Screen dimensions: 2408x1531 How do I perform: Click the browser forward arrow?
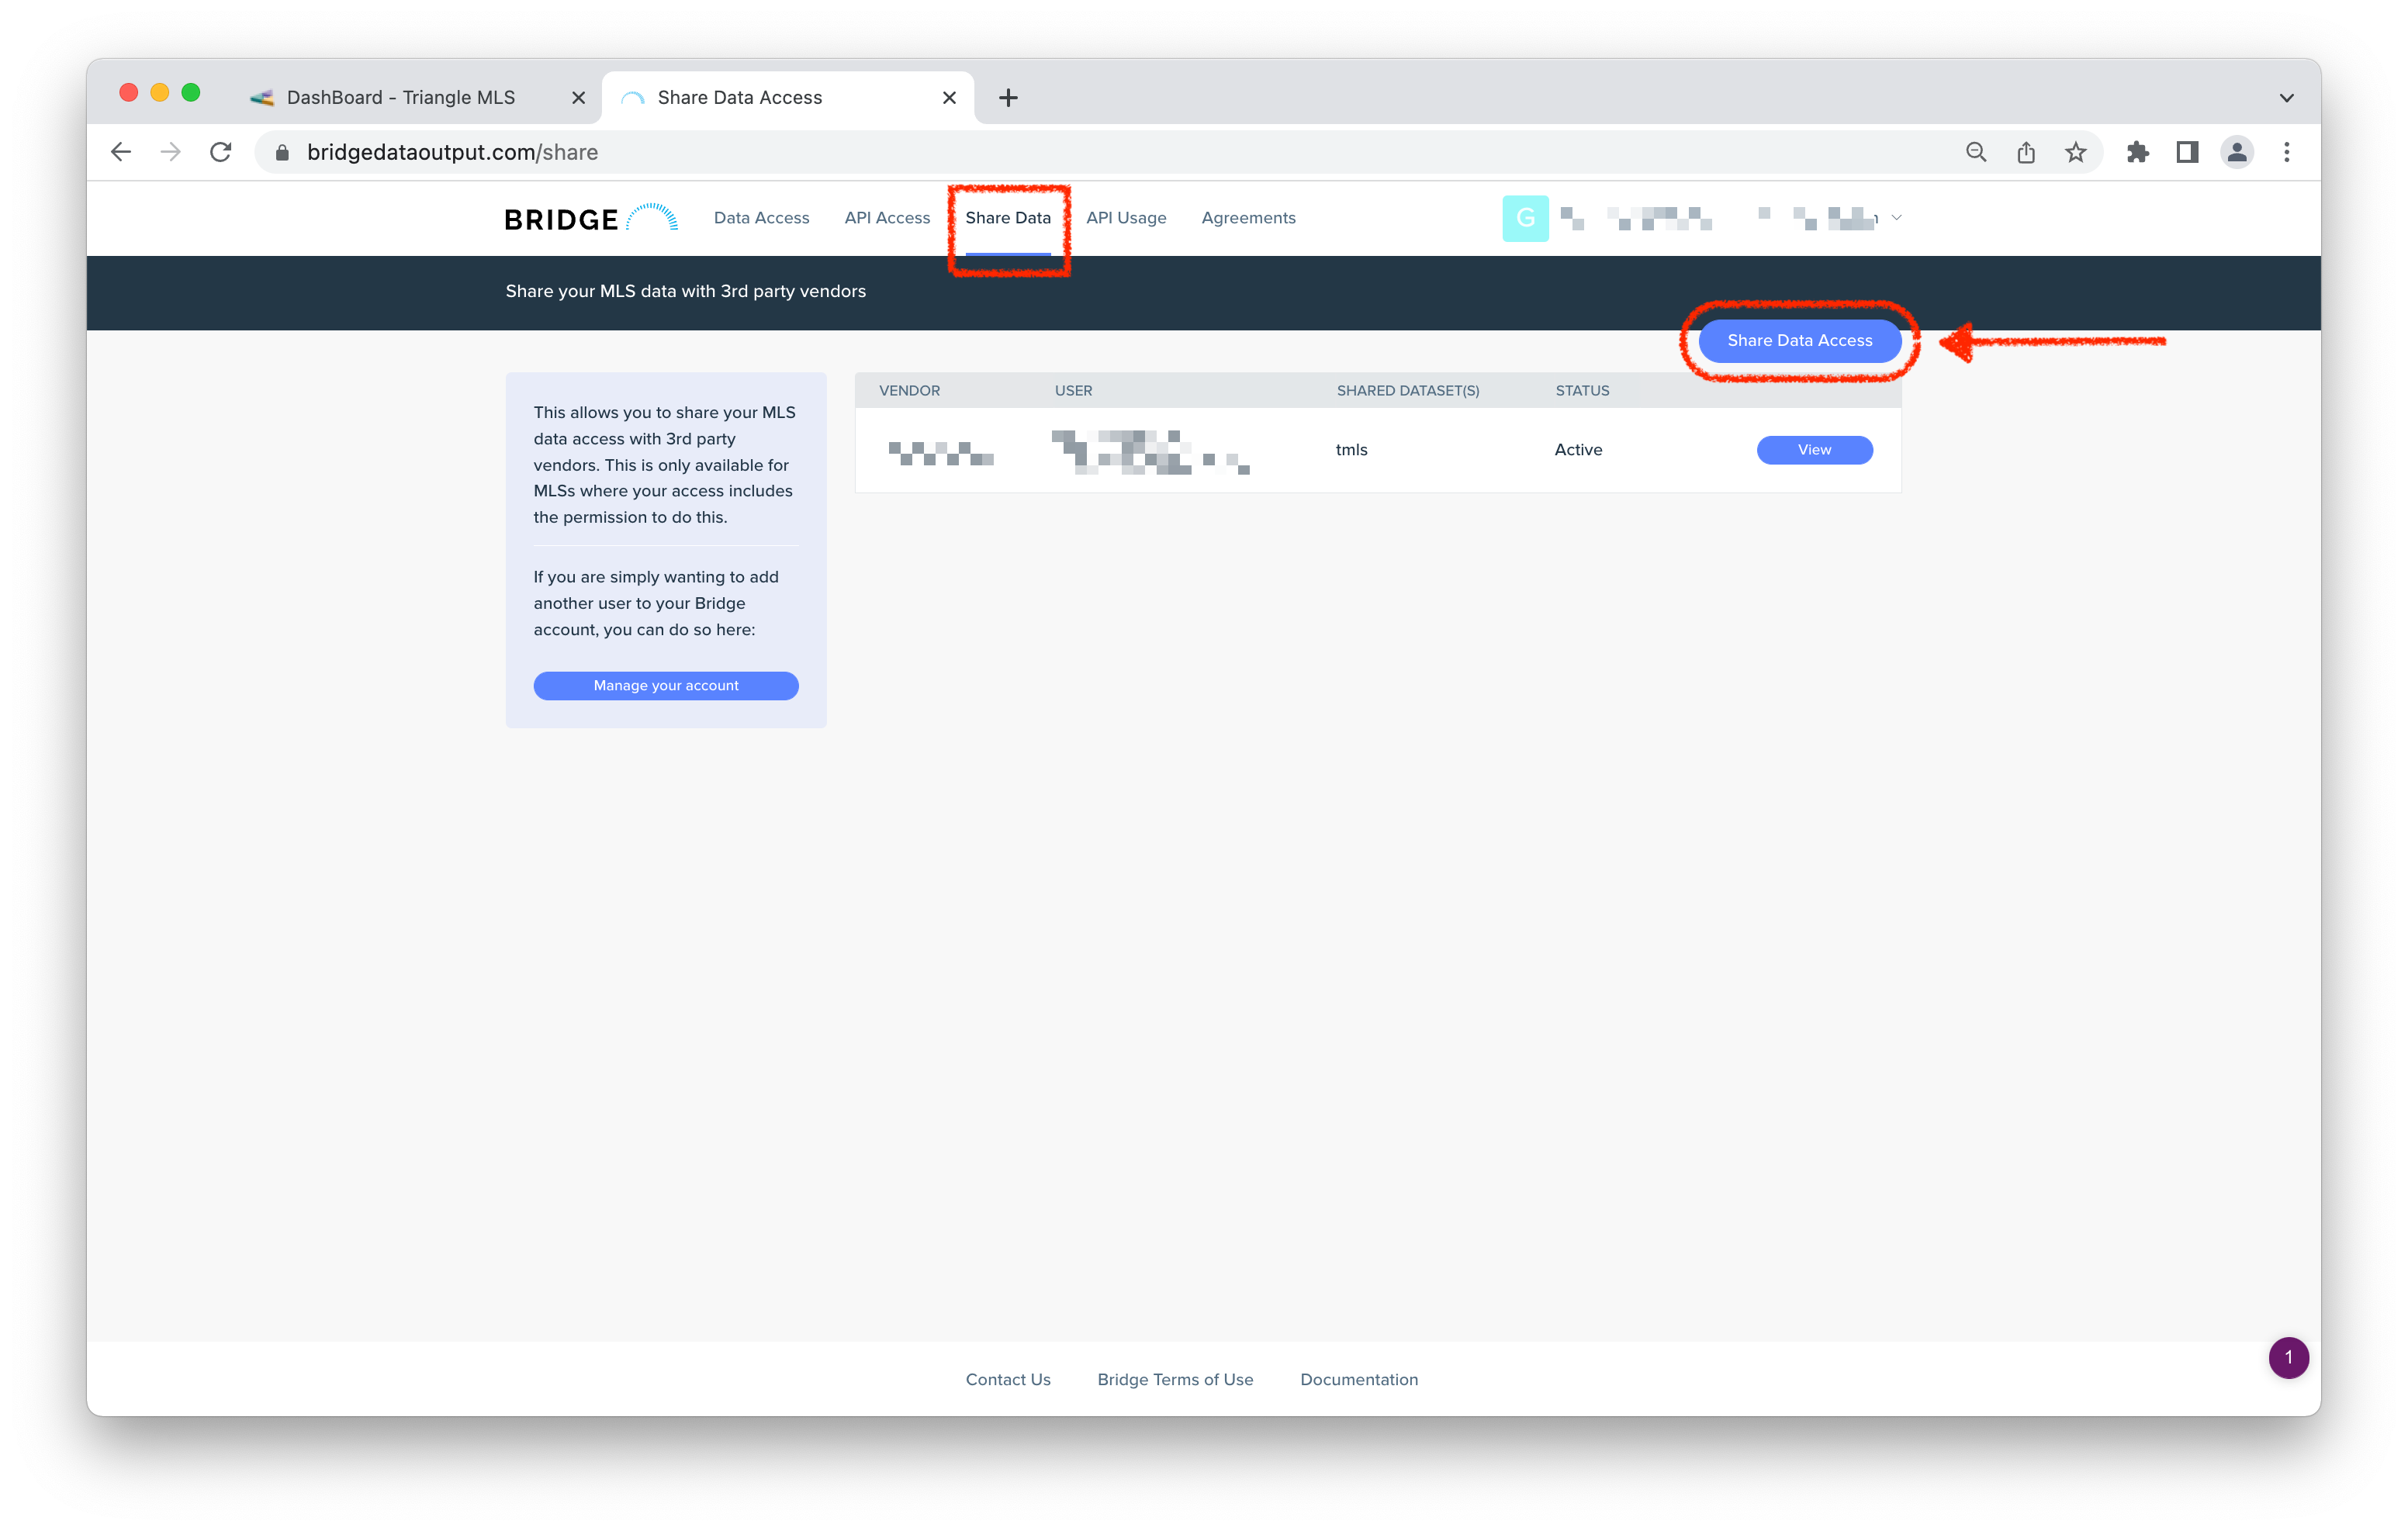pos(171,152)
